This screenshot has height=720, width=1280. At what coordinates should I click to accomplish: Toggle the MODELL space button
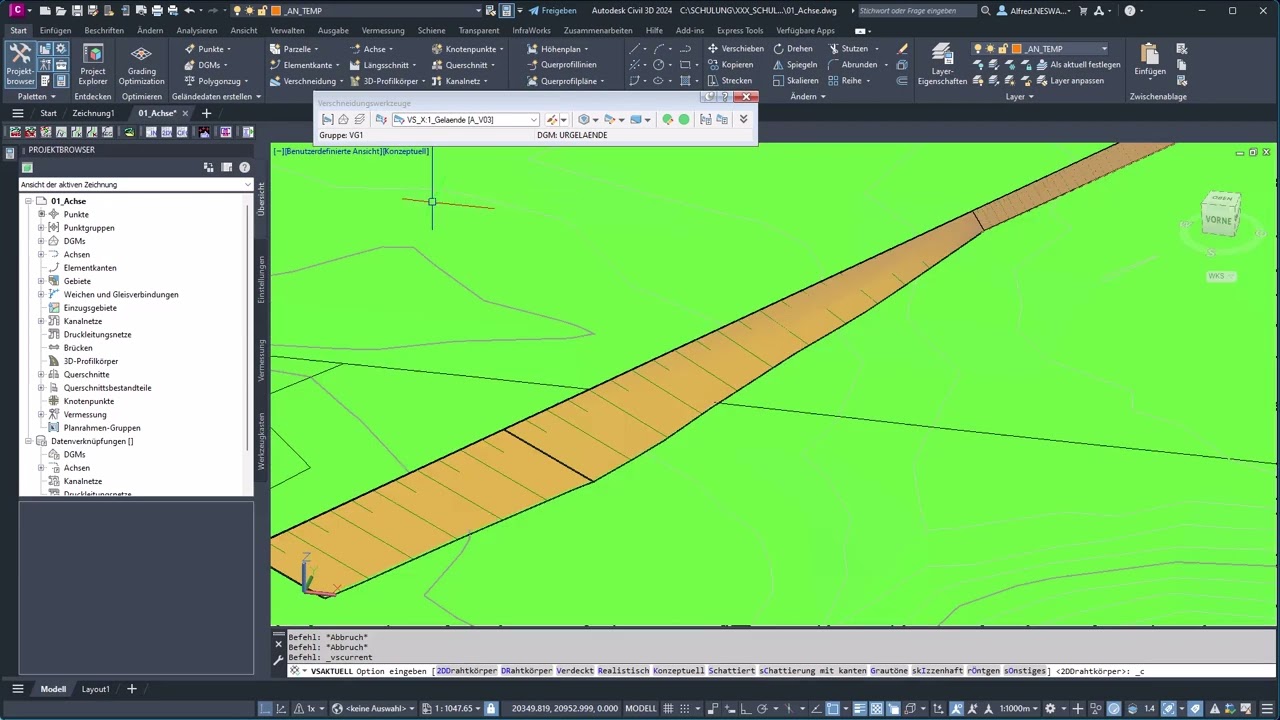(641, 708)
